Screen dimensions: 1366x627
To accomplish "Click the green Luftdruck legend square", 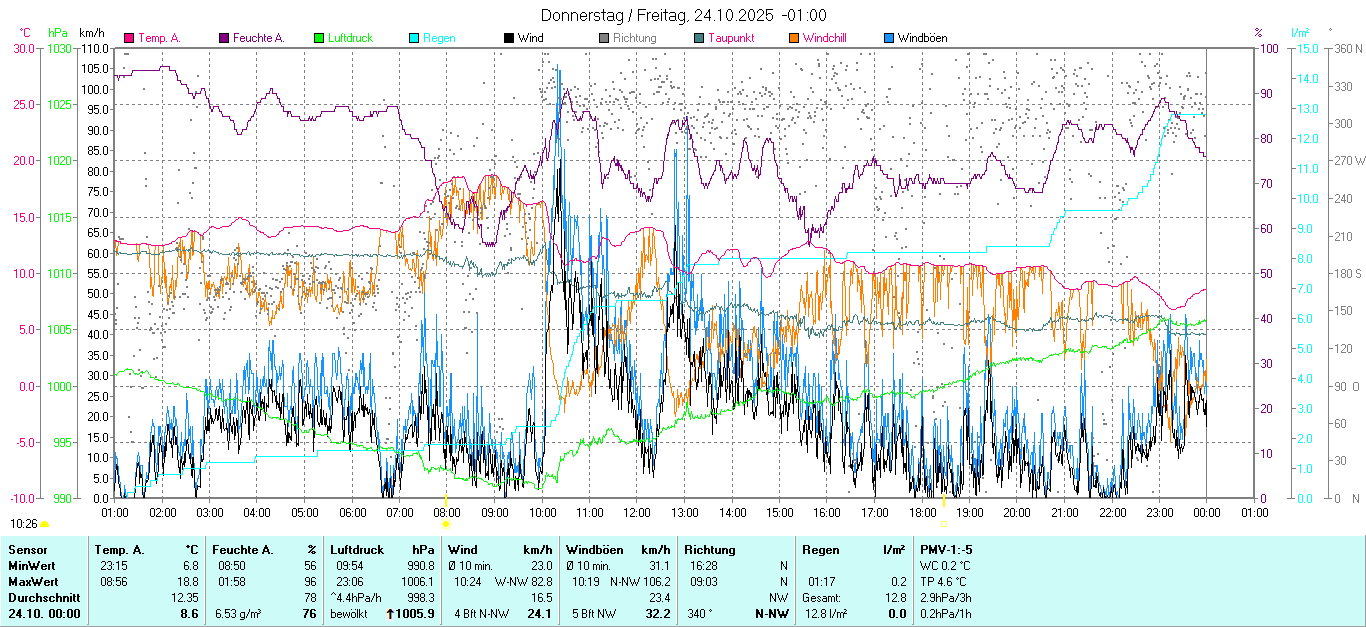I will 319,38.
